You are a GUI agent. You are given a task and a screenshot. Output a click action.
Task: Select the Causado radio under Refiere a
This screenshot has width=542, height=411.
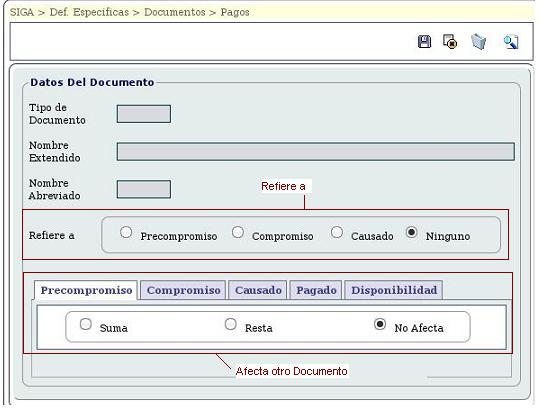[337, 232]
